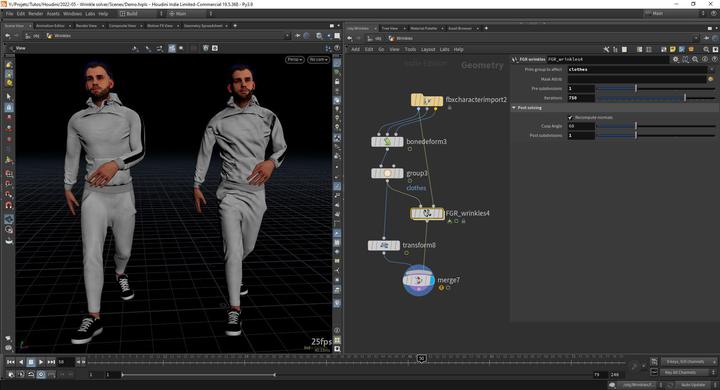
Task: Play the animation forward
Action: (x=41, y=362)
